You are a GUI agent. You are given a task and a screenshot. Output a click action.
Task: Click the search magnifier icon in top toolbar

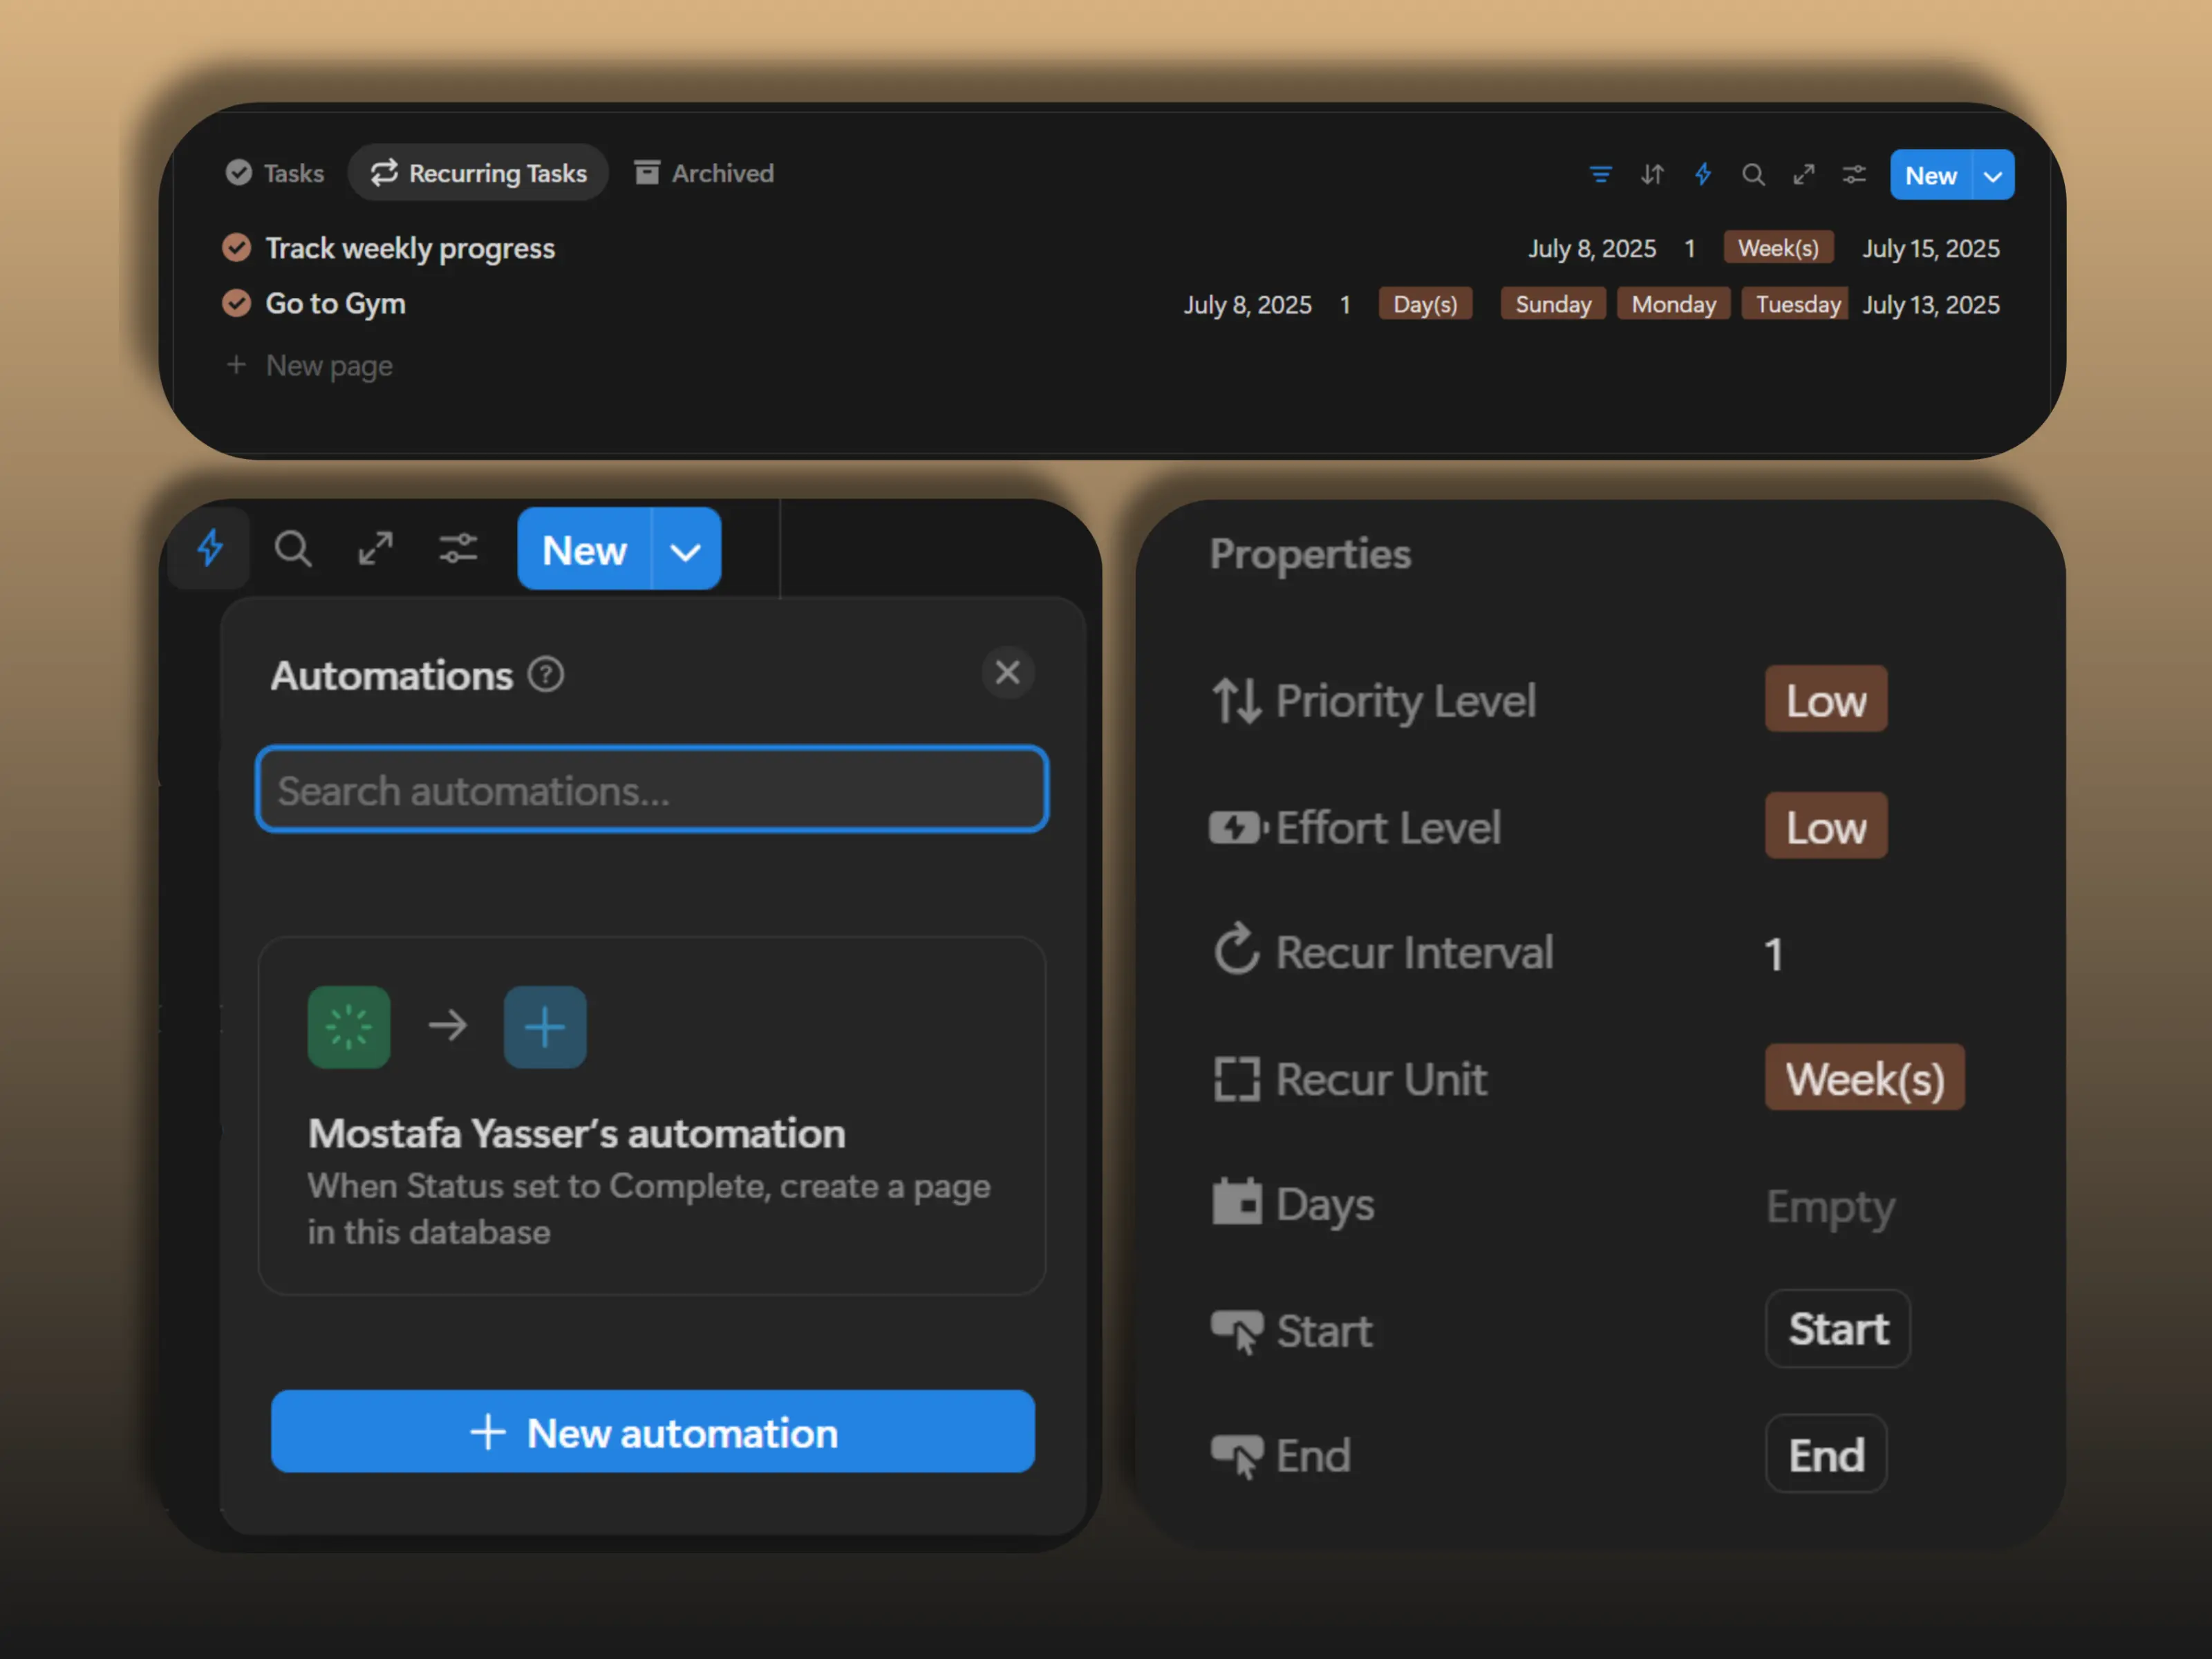click(1754, 174)
